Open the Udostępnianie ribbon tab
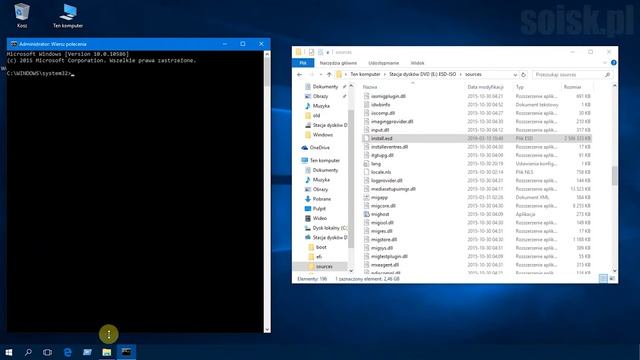640x360 pixels. [x=384, y=63]
